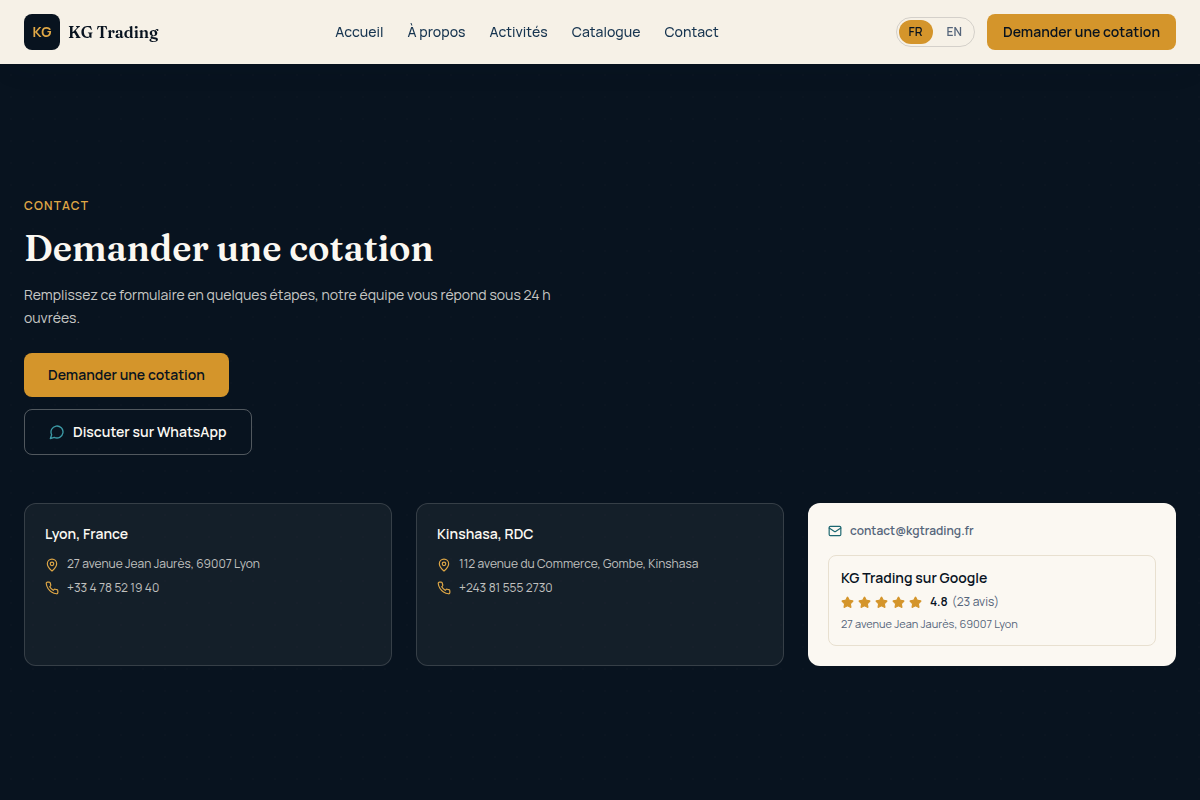1200x800 pixels.
Task: Navigate to Contact in the navbar
Action: pos(691,32)
